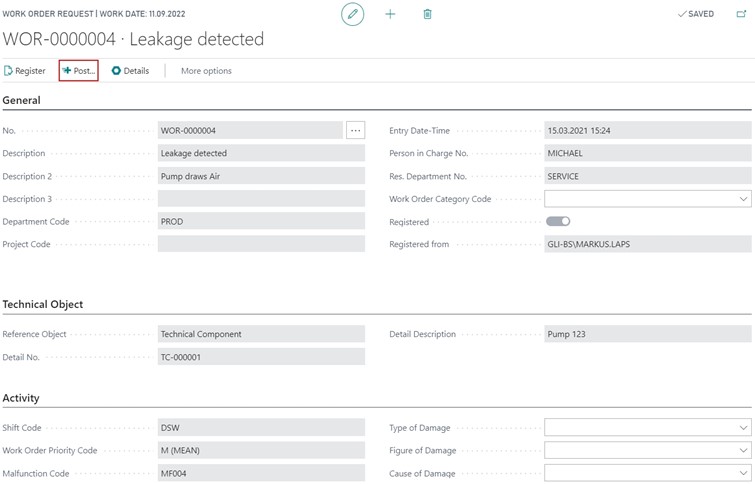
Task: Click the empty Description 3 field
Action: pos(261,198)
